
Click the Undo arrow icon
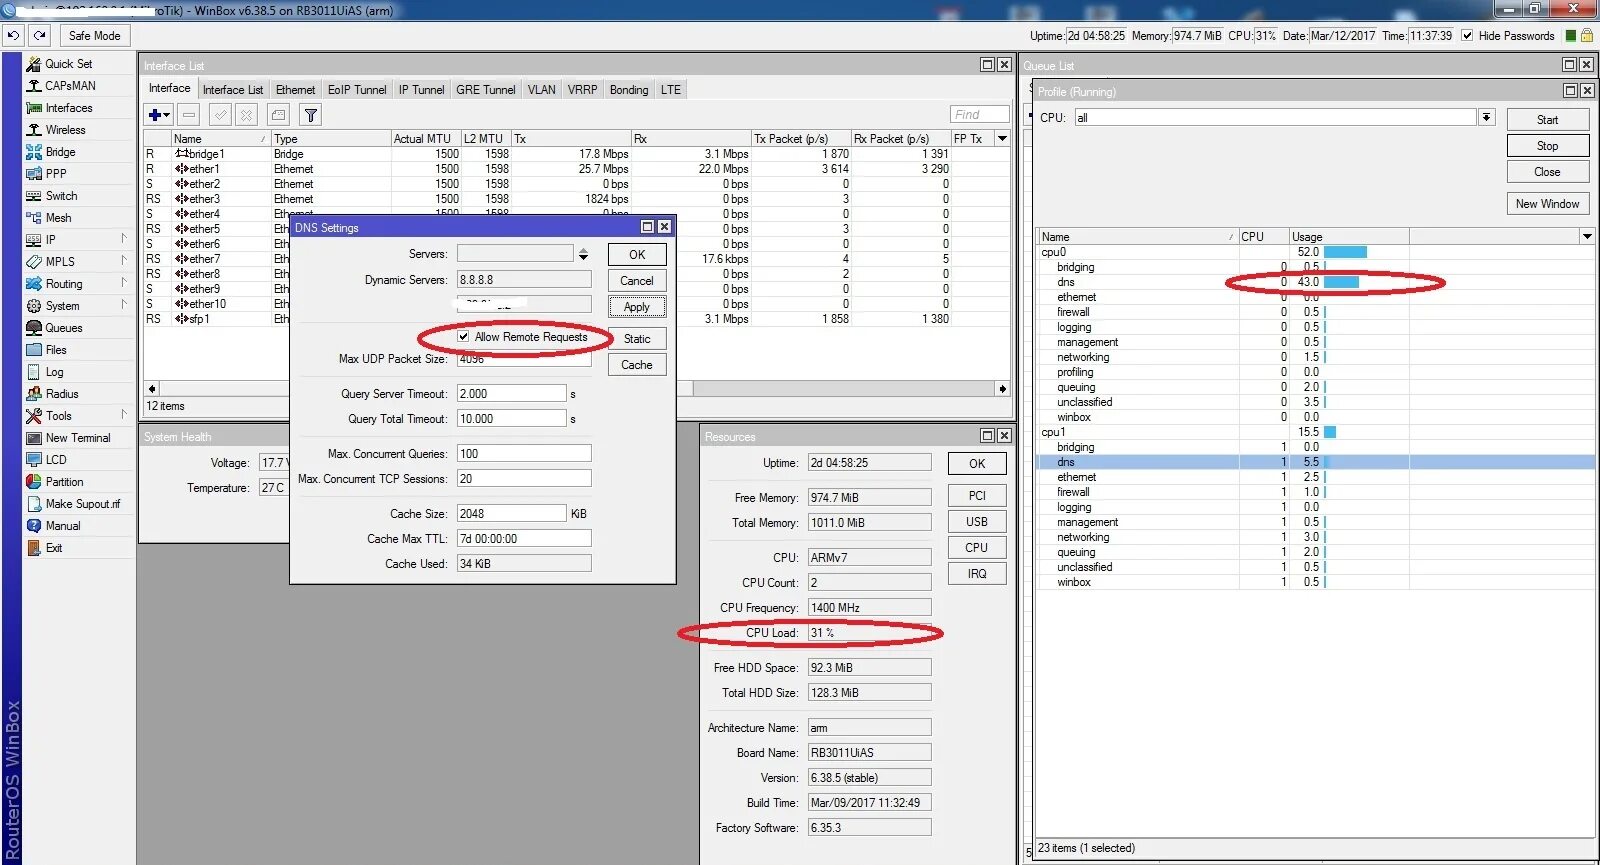(x=13, y=35)
